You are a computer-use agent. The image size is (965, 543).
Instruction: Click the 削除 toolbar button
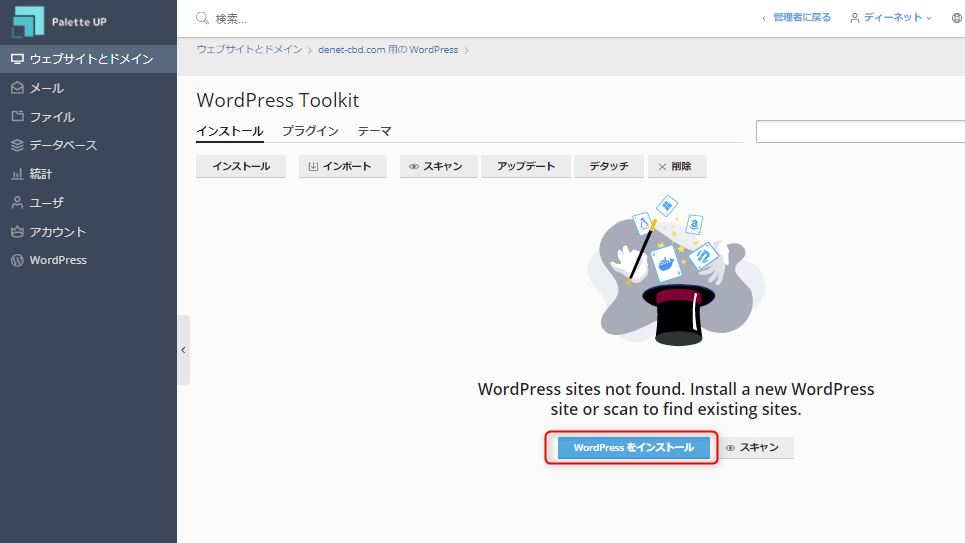[x=677, y=166]
